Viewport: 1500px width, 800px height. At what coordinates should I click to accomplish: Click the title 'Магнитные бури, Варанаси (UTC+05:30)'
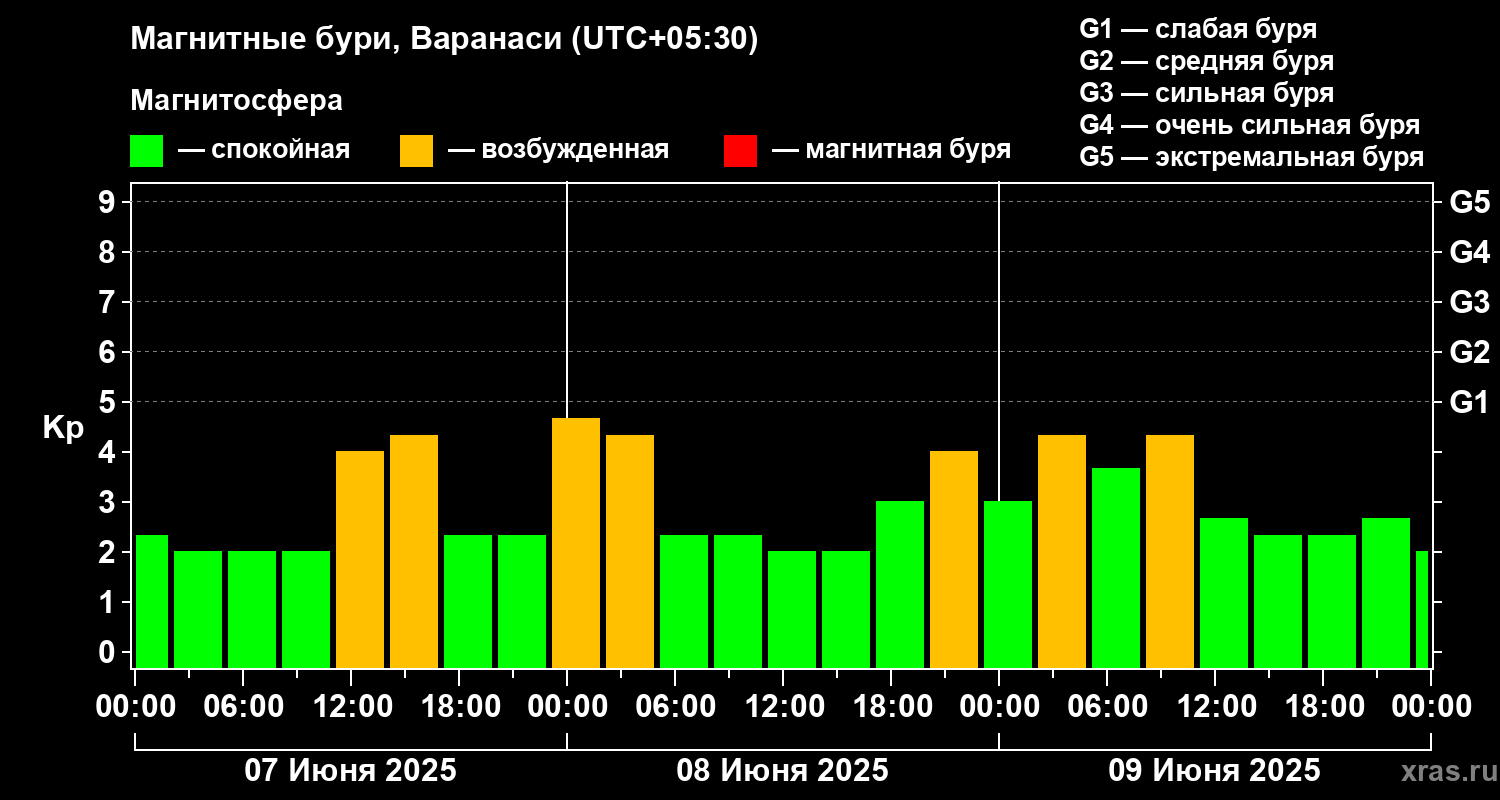(444, 40)
